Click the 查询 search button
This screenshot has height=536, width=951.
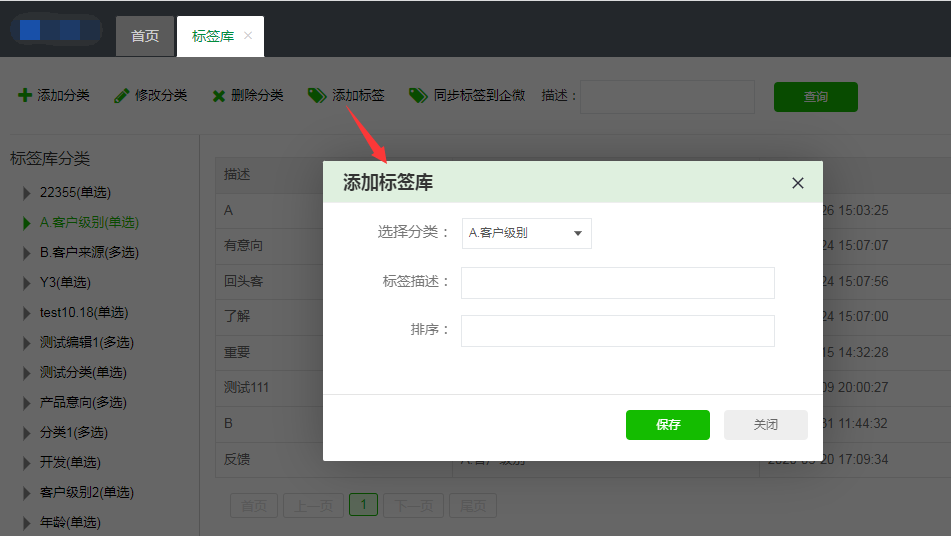tap(815, 97)
